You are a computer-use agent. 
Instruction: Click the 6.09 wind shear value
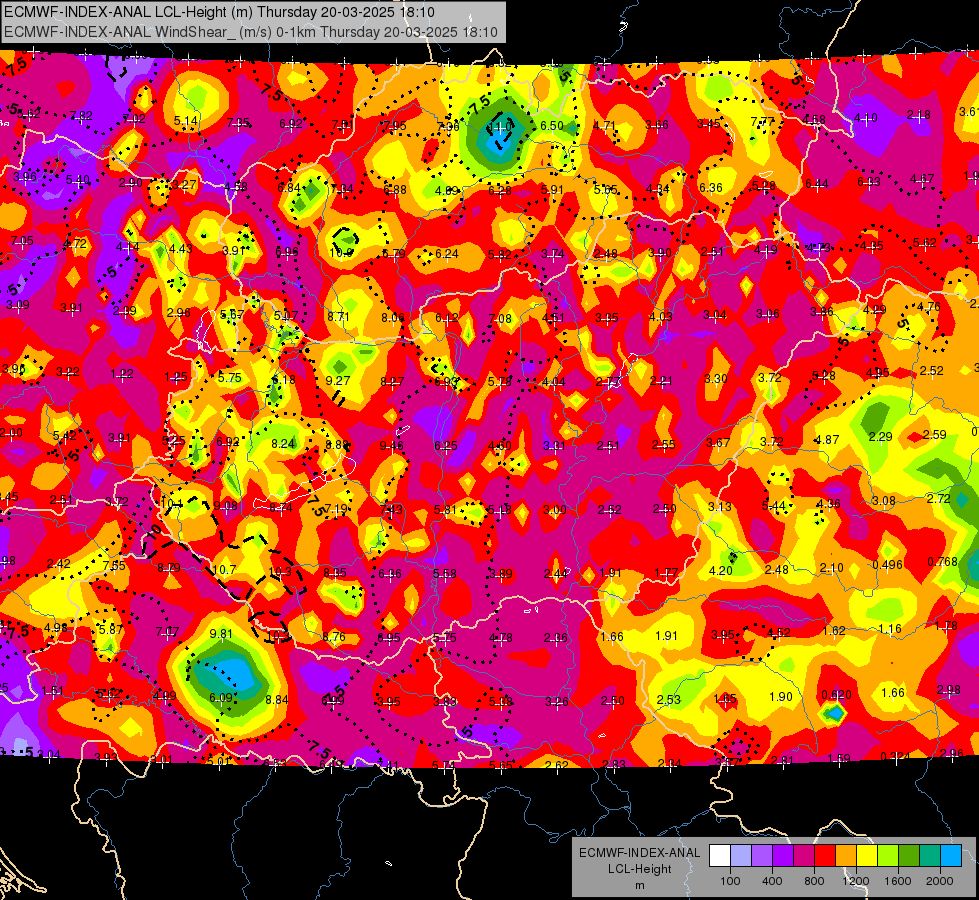221,698
